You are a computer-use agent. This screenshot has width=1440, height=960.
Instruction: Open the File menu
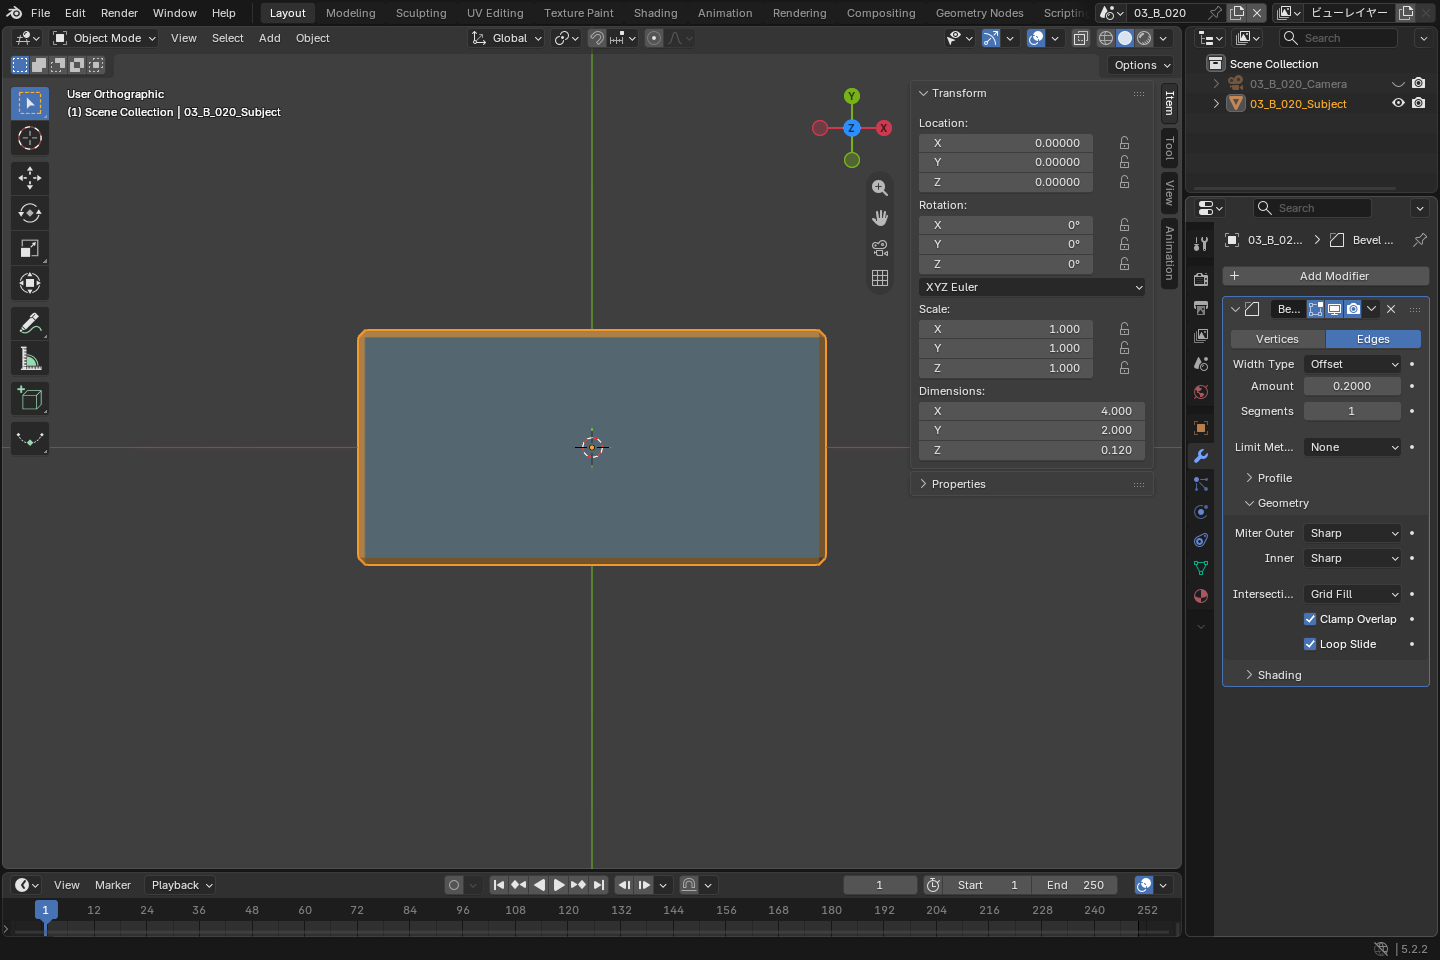pos(40,13)
